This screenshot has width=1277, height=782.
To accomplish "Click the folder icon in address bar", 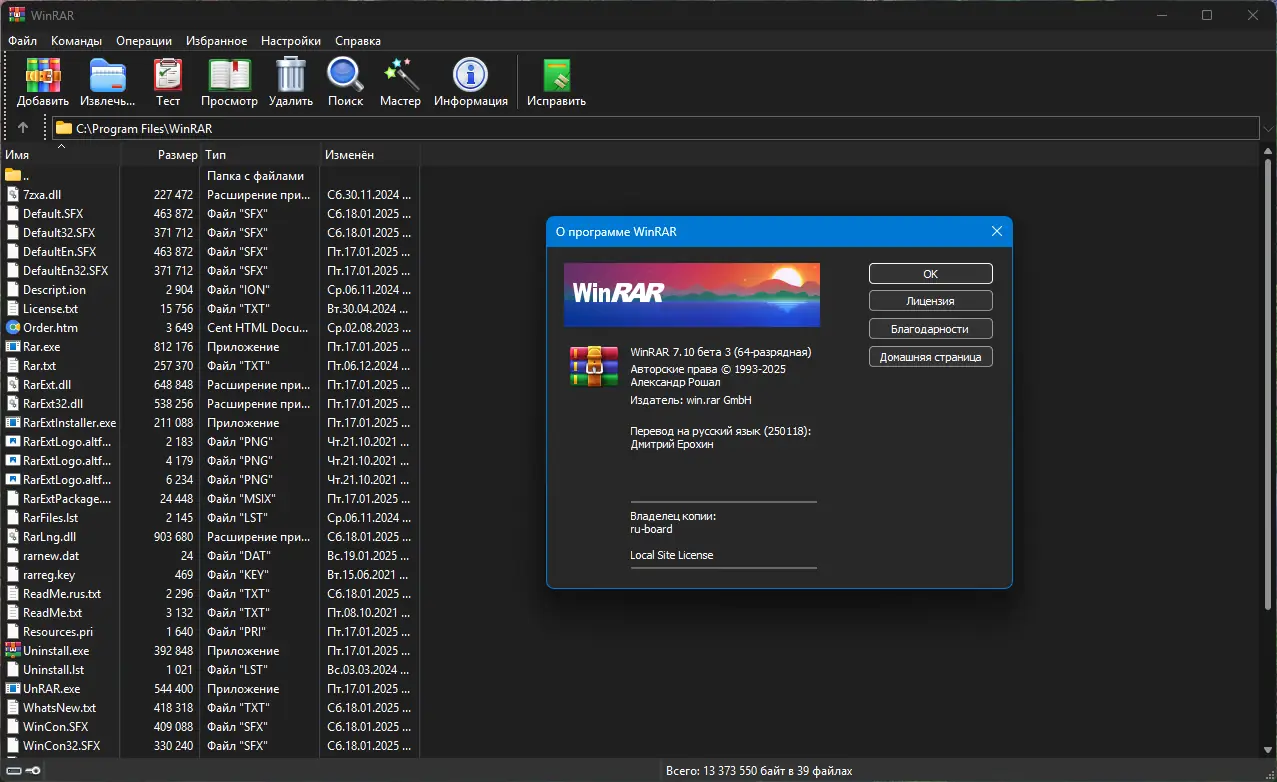I will click(x=64, y=128).
